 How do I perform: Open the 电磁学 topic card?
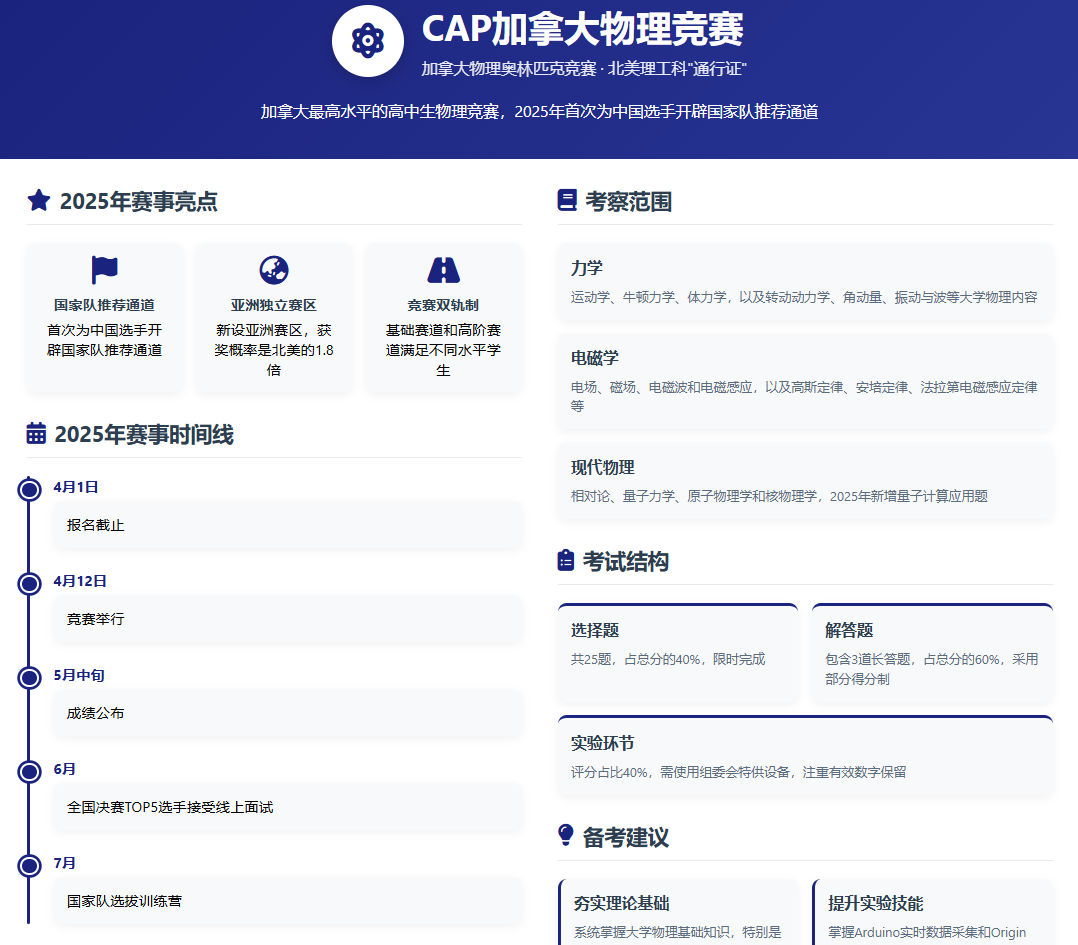coord(805,381)
